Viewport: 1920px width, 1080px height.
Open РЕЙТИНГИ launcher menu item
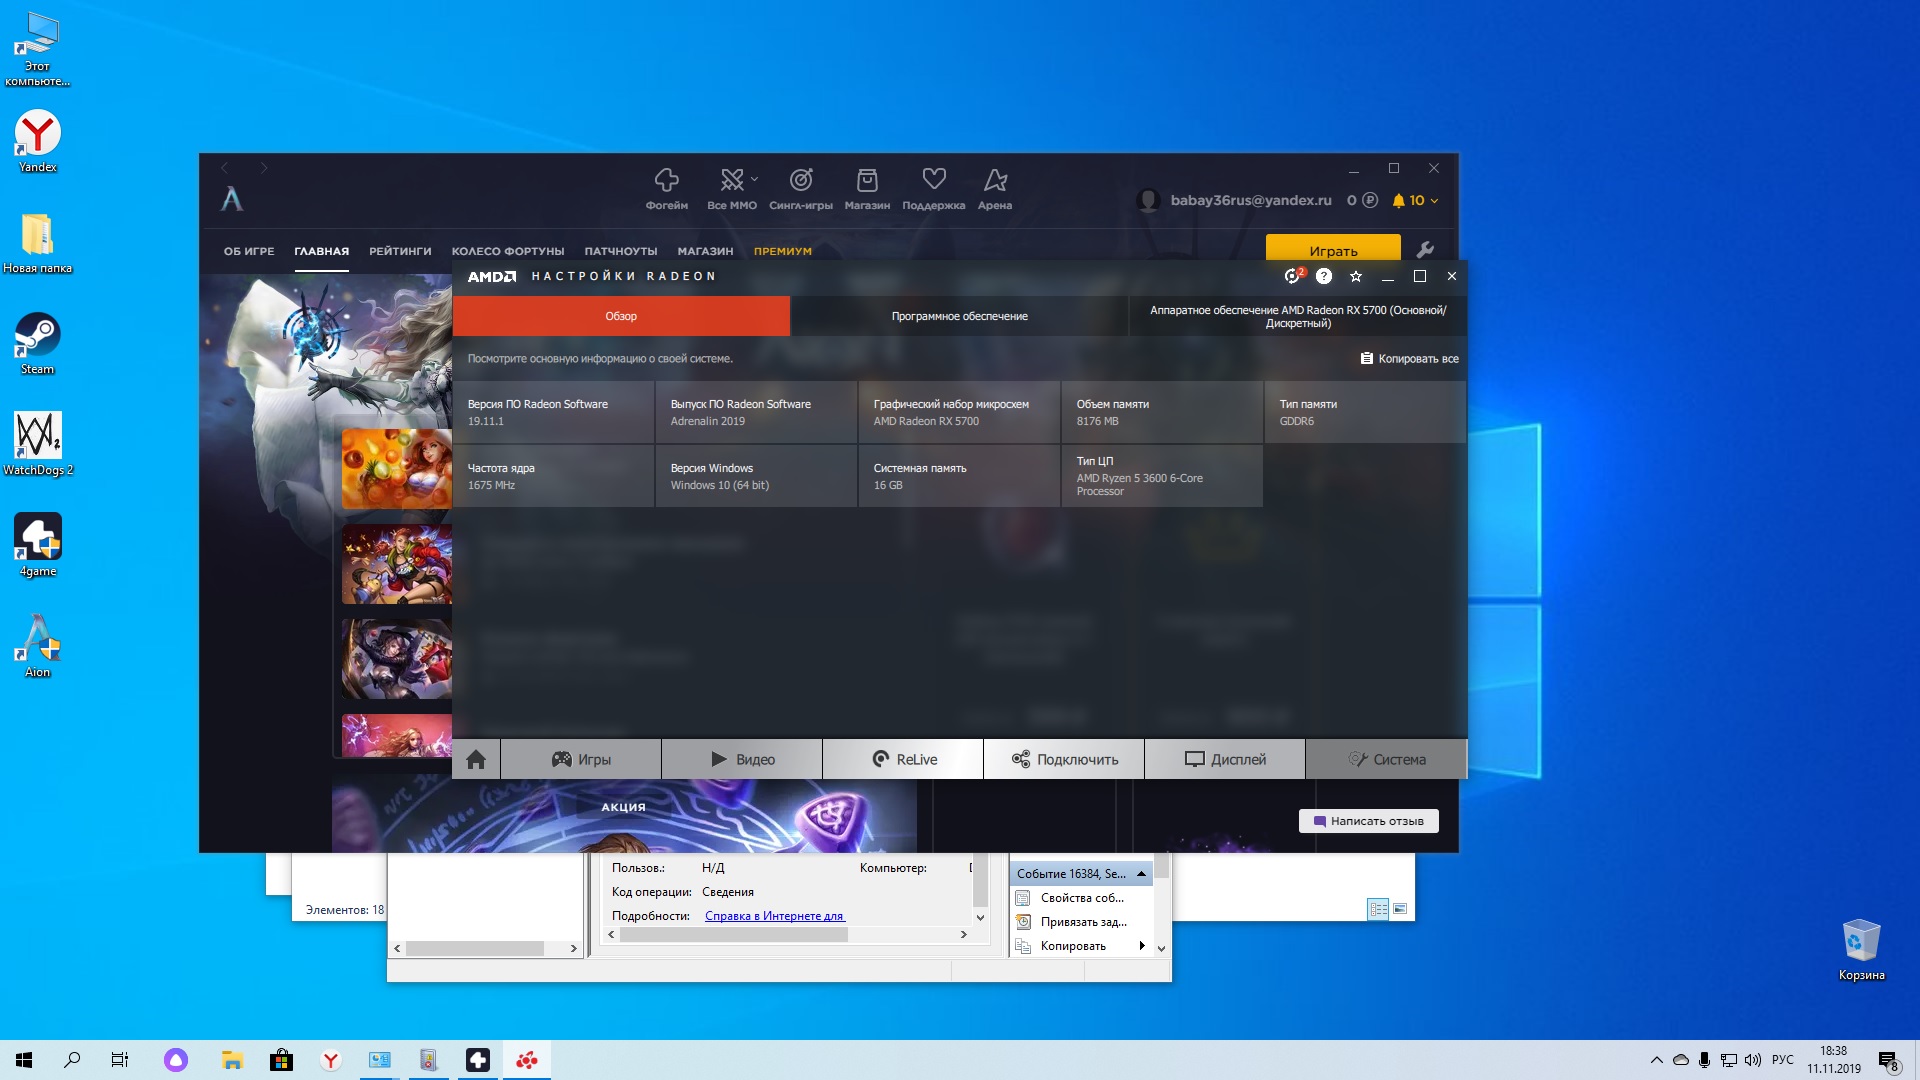400,251
